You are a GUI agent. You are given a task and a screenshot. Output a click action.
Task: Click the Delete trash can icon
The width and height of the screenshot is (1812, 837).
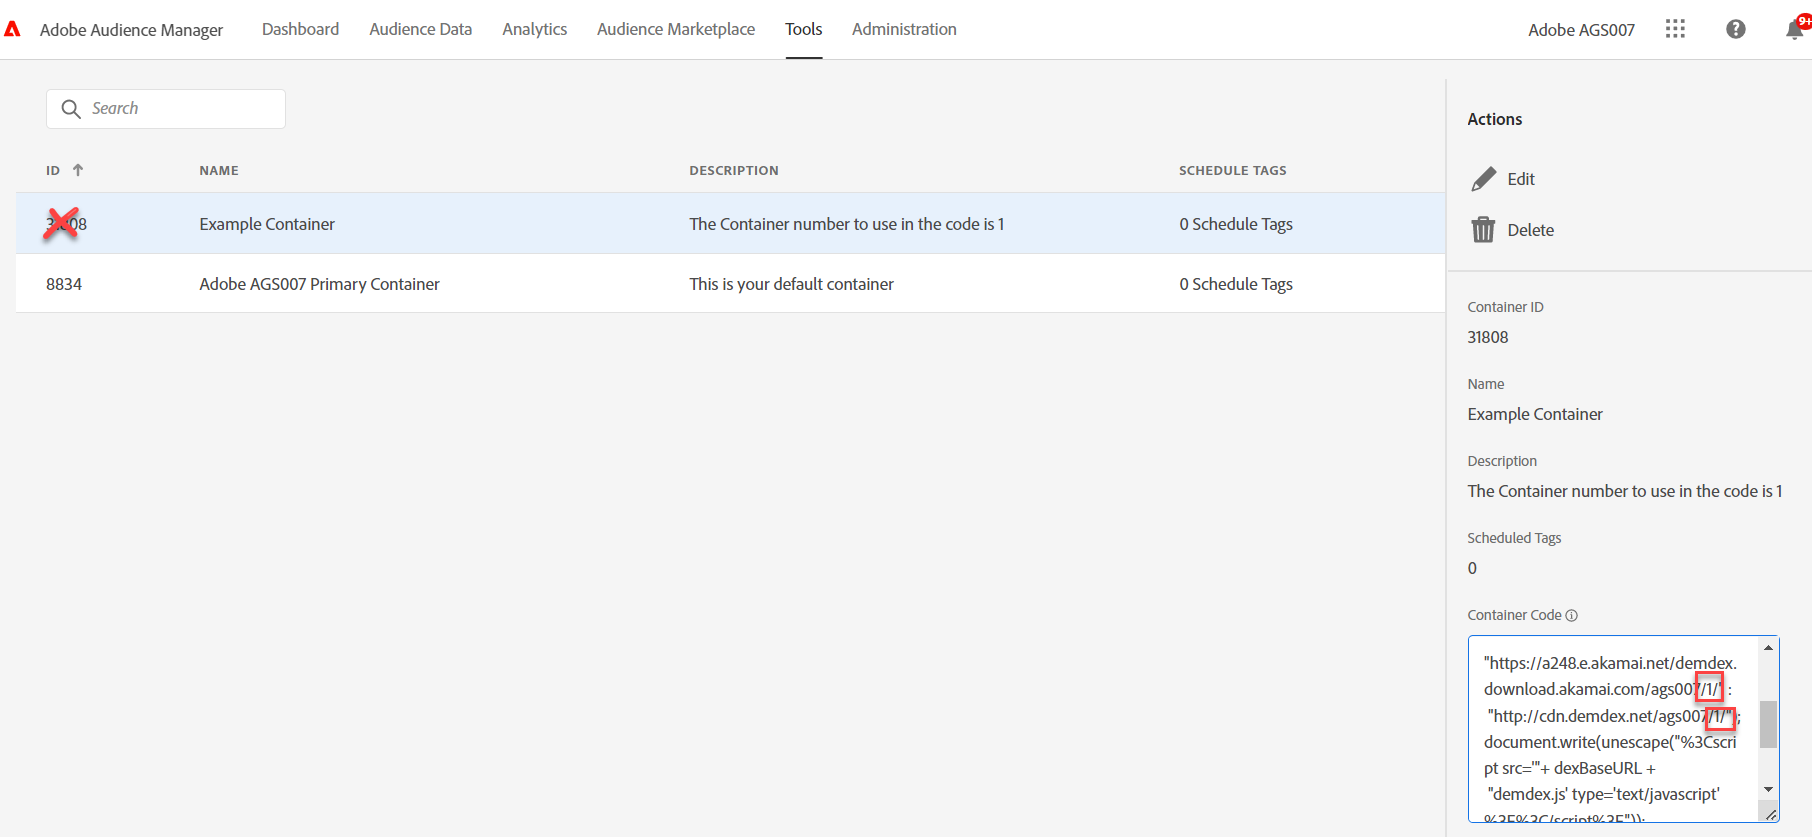pos(1483,230)
